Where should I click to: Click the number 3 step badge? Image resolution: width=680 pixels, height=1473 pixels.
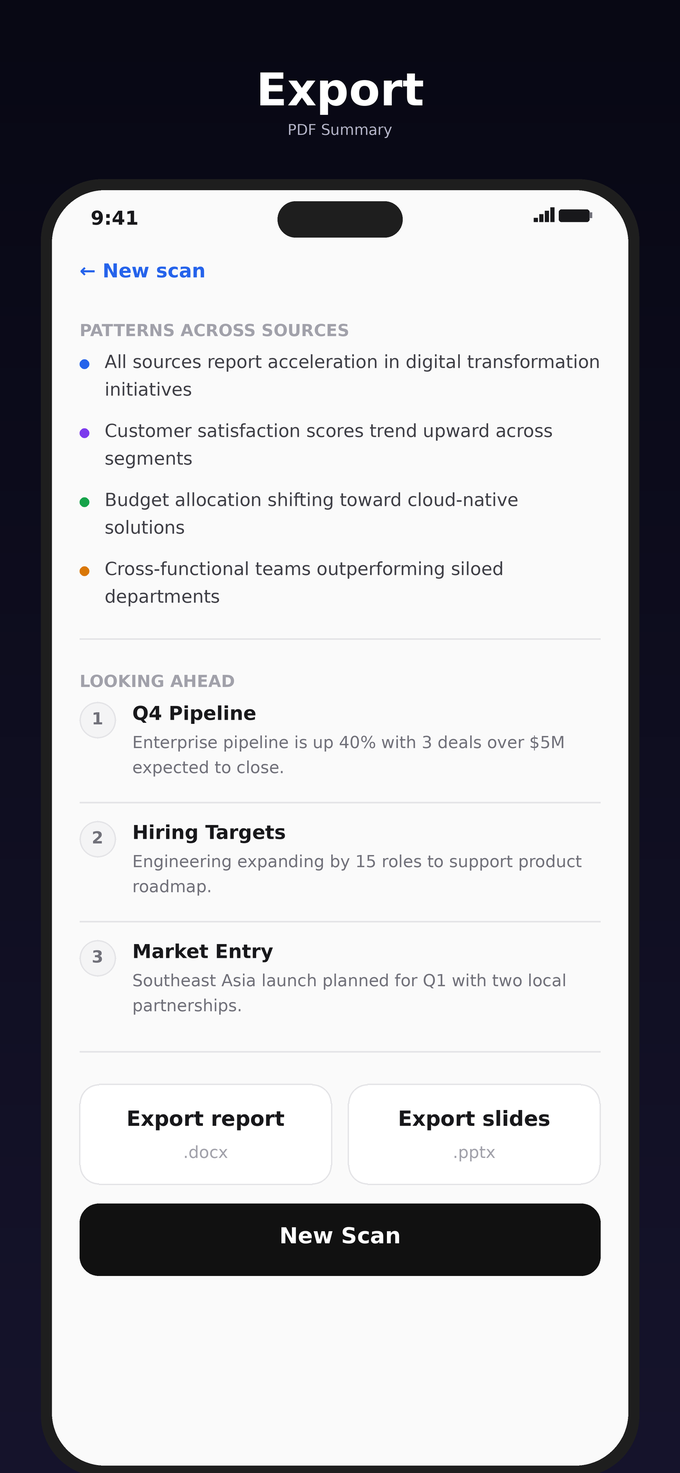click(x=97, y=957)
